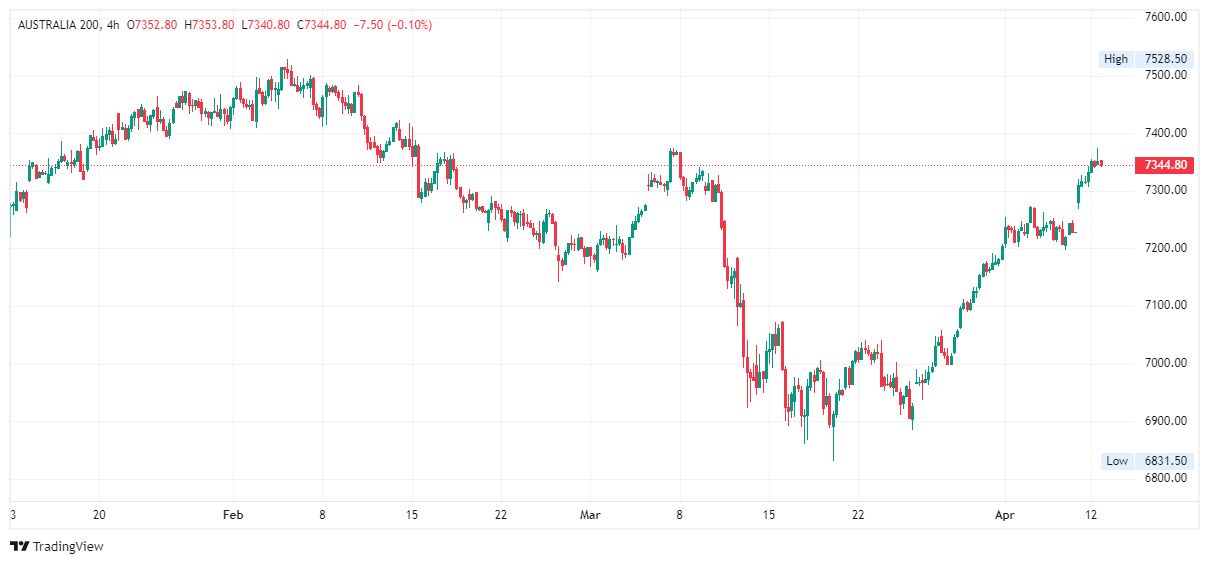
Task: Select the 6800.00 price axis label
Action: pyautogui.click(x=1165, y=478)
